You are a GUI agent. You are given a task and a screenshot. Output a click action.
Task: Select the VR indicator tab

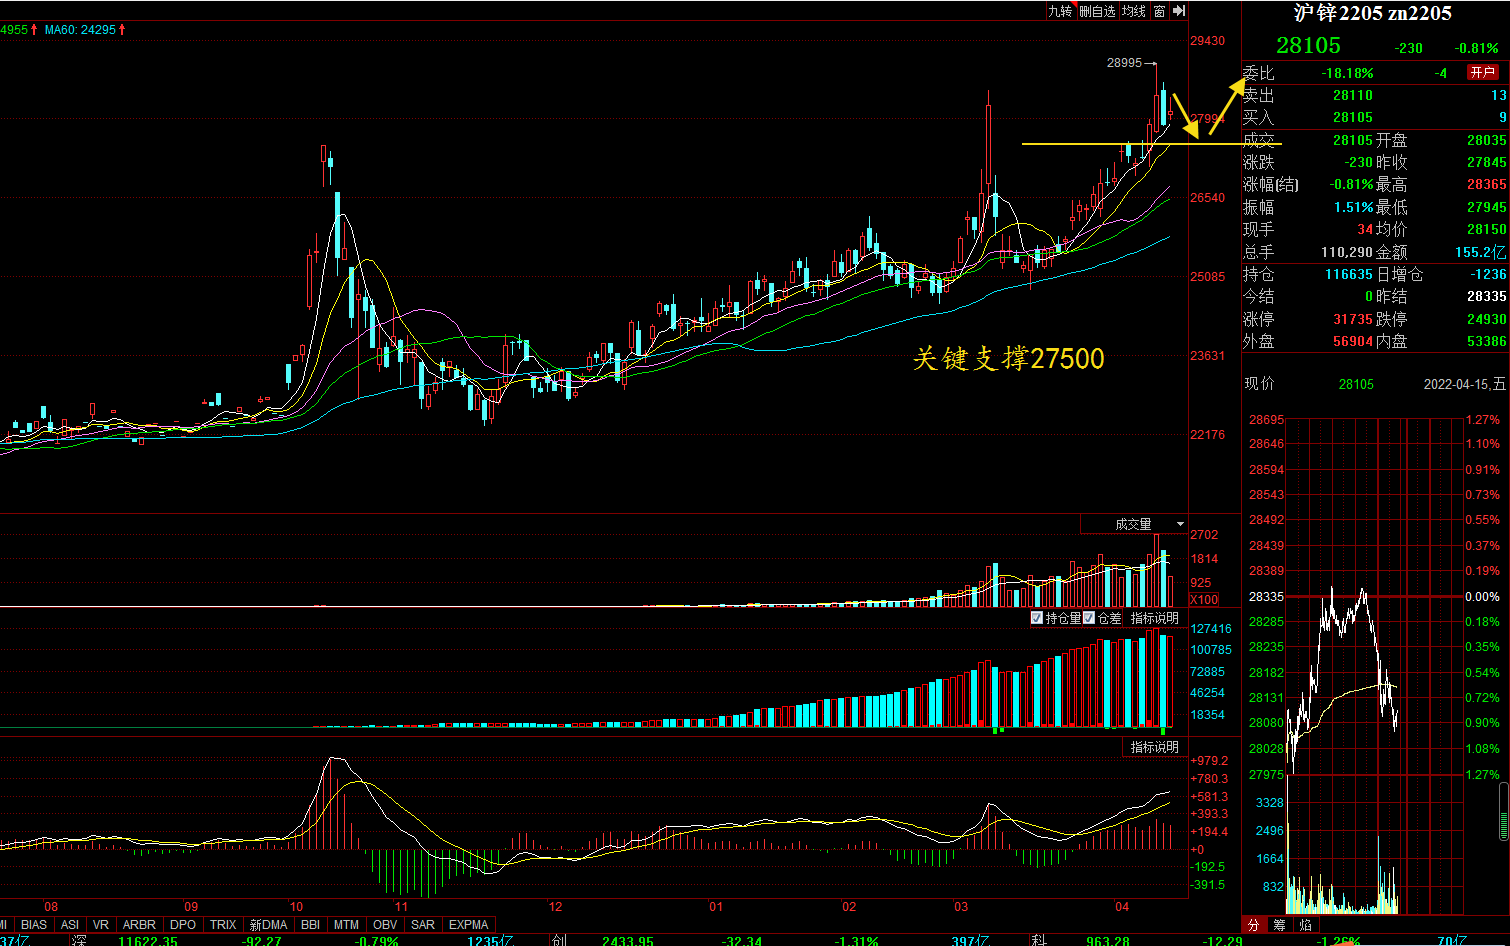click(101, 925)
